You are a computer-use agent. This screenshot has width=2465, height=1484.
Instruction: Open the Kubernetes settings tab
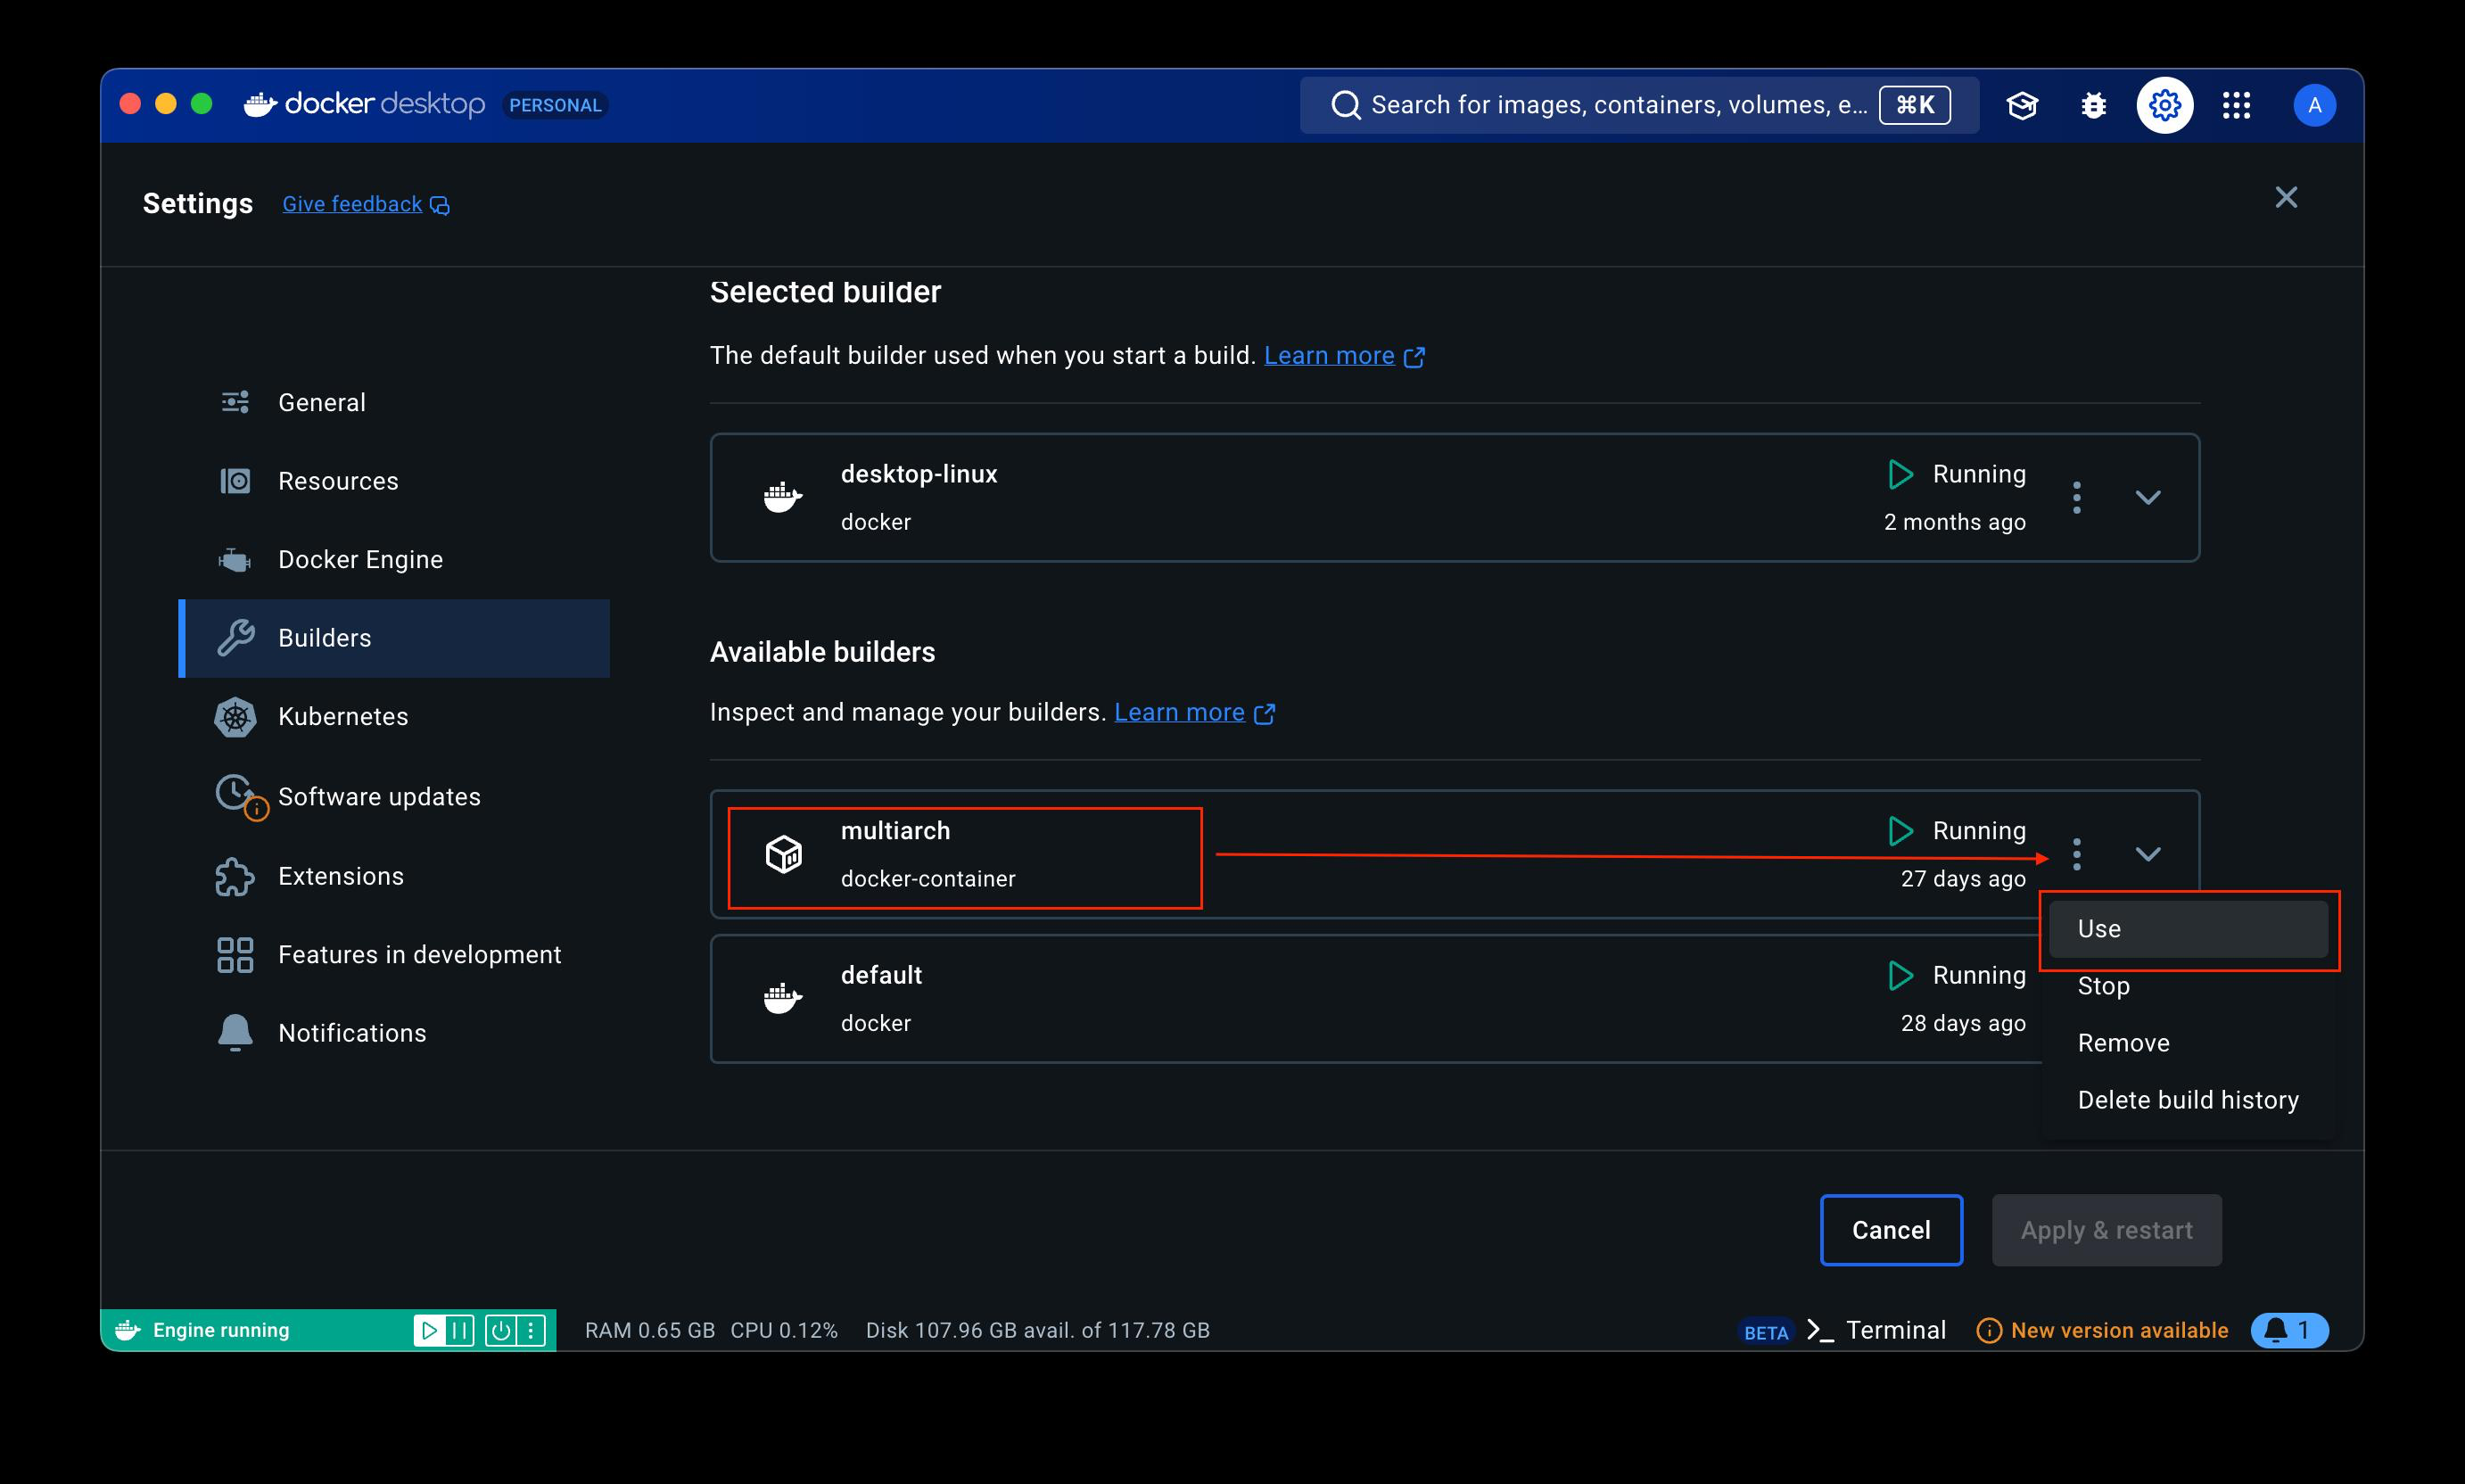point(394,717)
